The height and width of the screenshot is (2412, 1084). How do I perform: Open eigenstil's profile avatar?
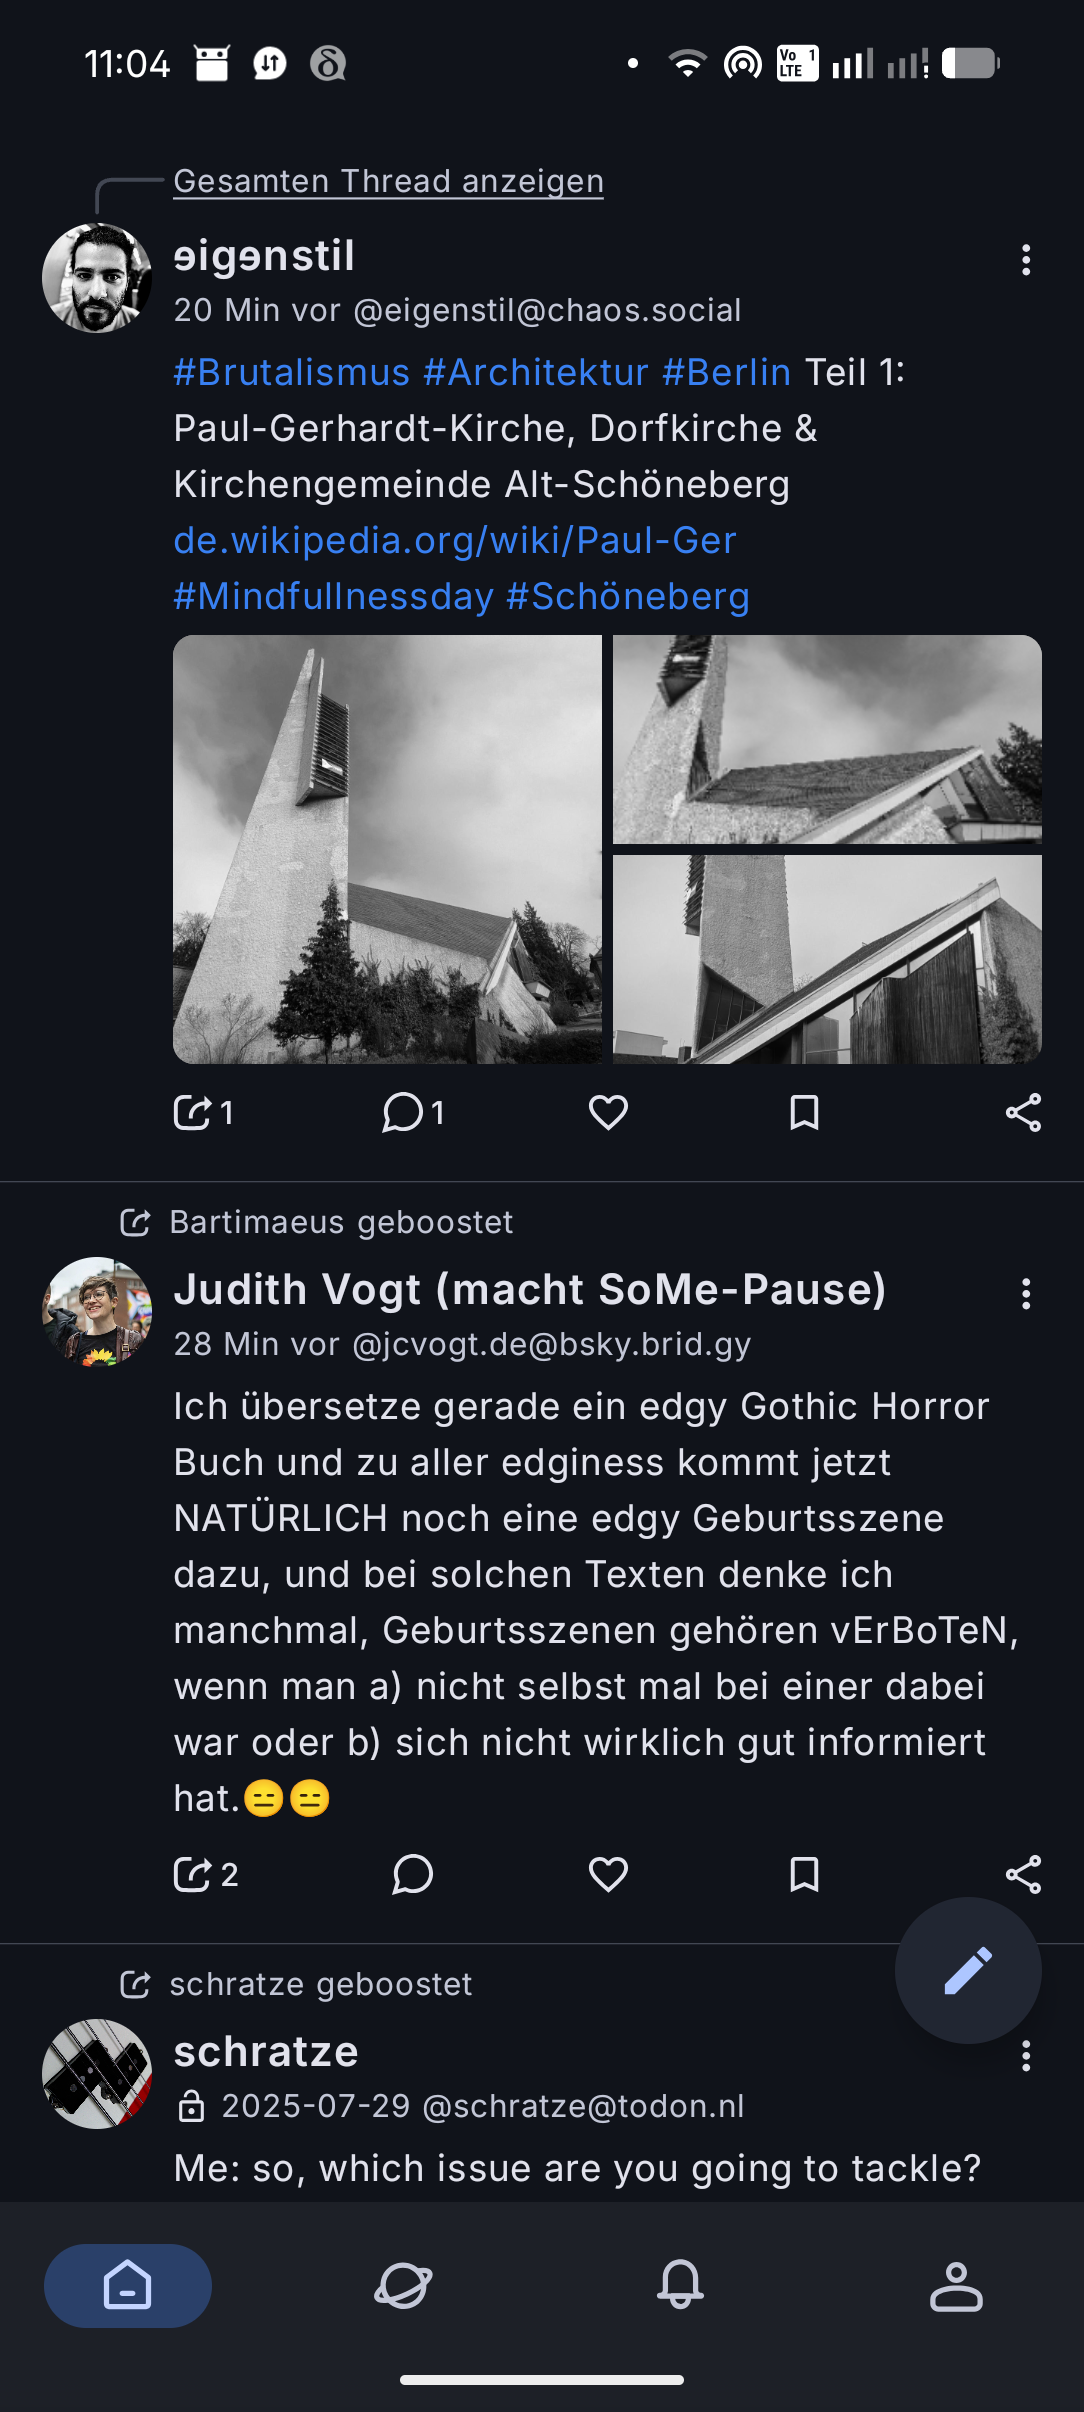point(97,278)
